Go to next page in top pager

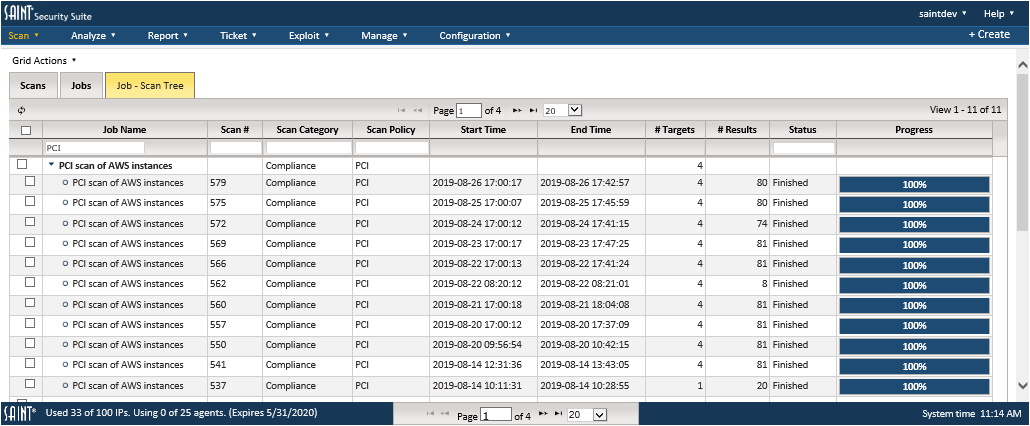pos(517,110)
